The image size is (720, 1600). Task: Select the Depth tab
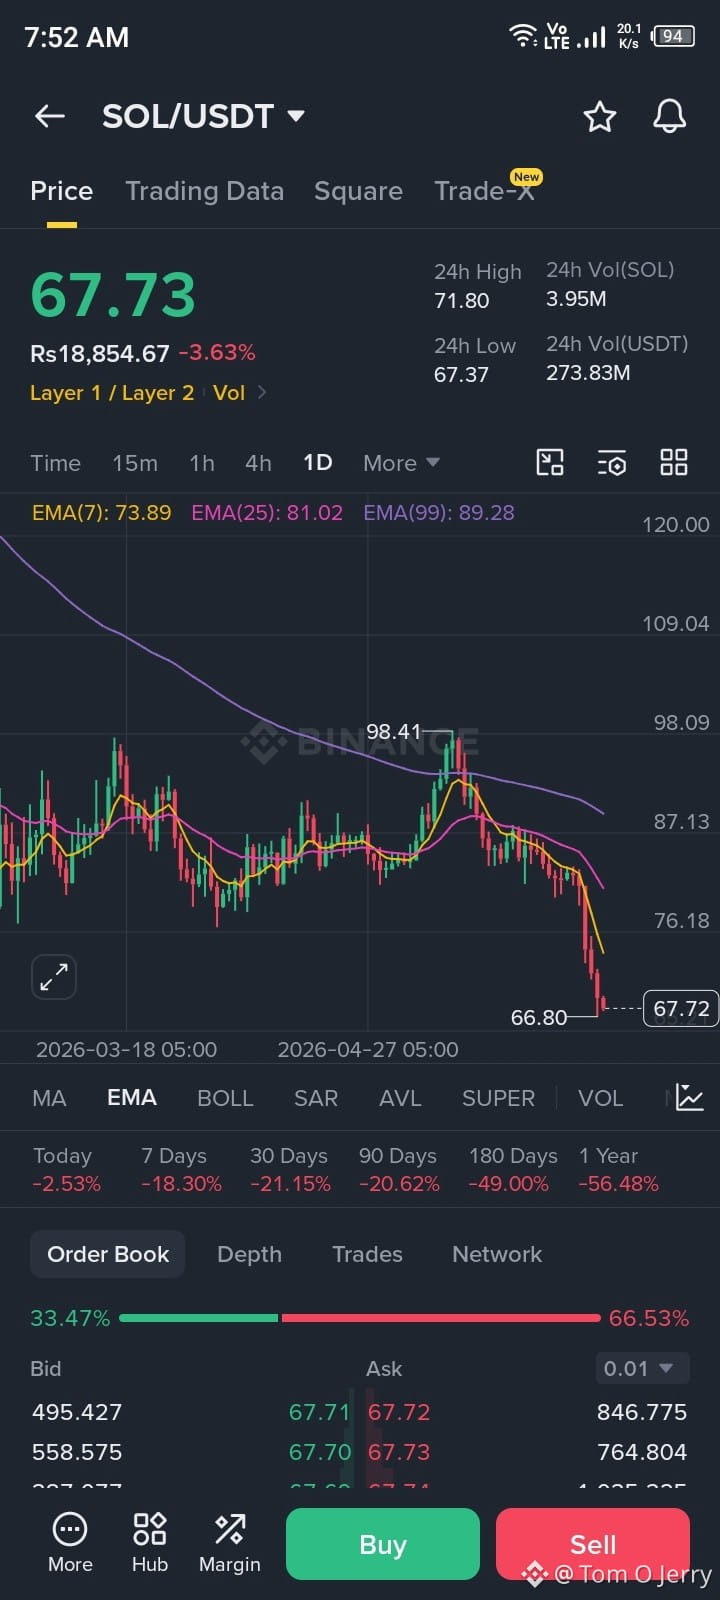pyautogui.click(x=250, y=1254)
